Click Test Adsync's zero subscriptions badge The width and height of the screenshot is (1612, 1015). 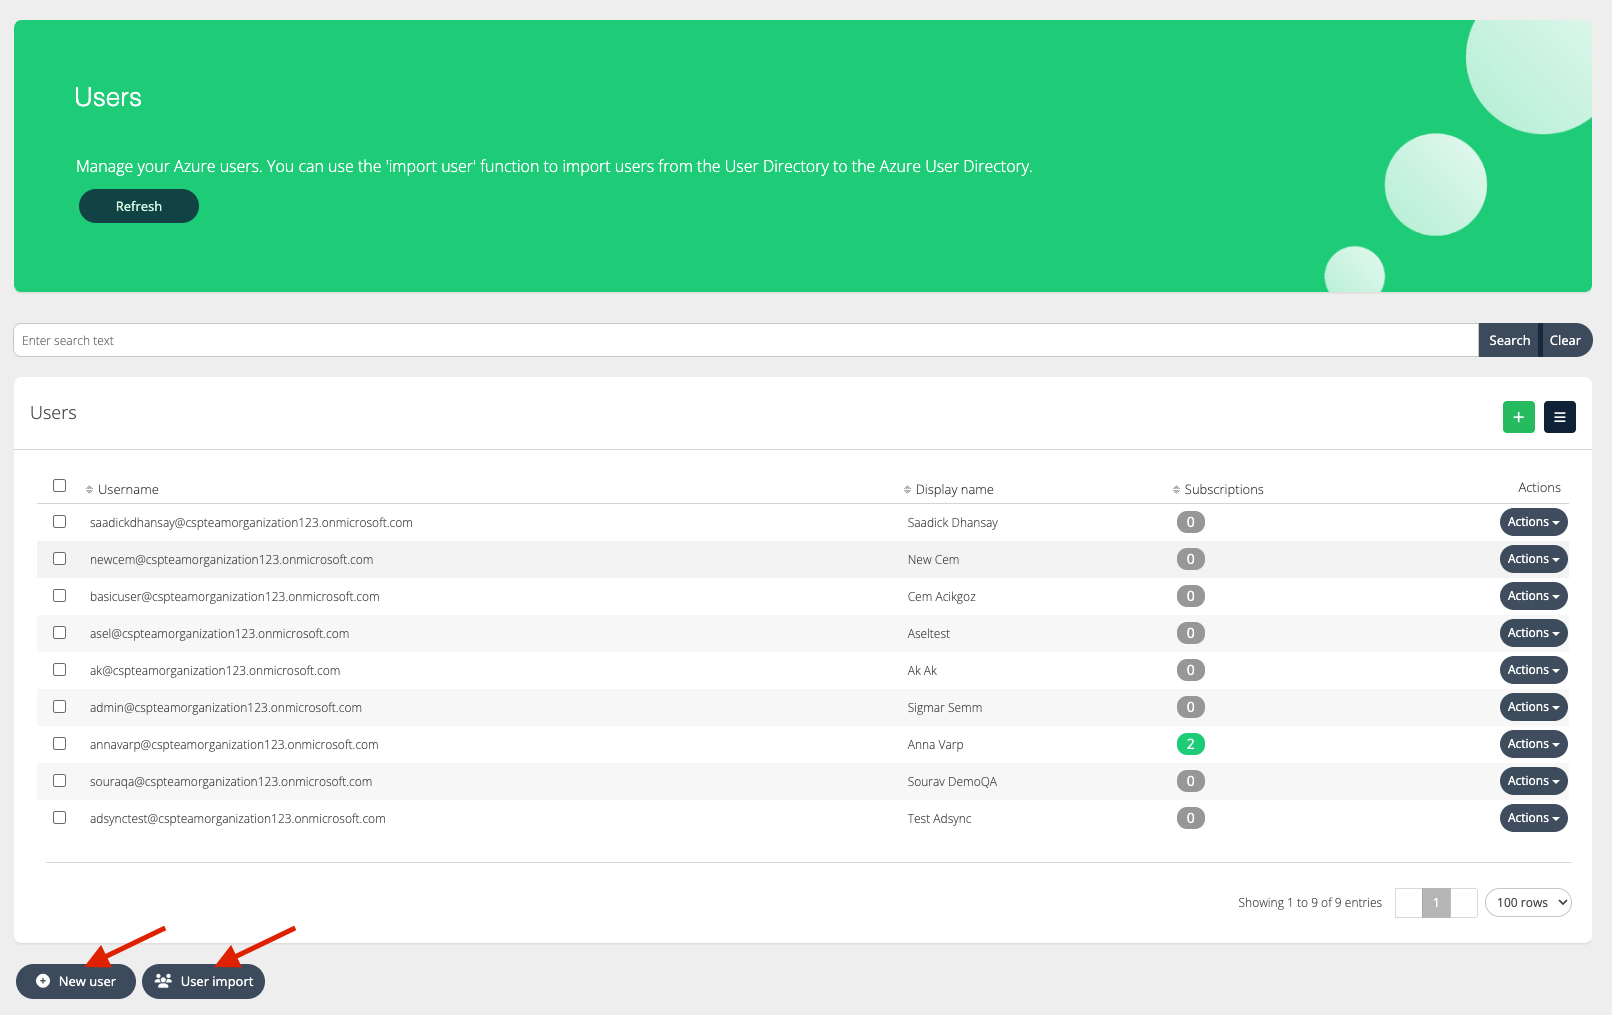point(1190,818)
